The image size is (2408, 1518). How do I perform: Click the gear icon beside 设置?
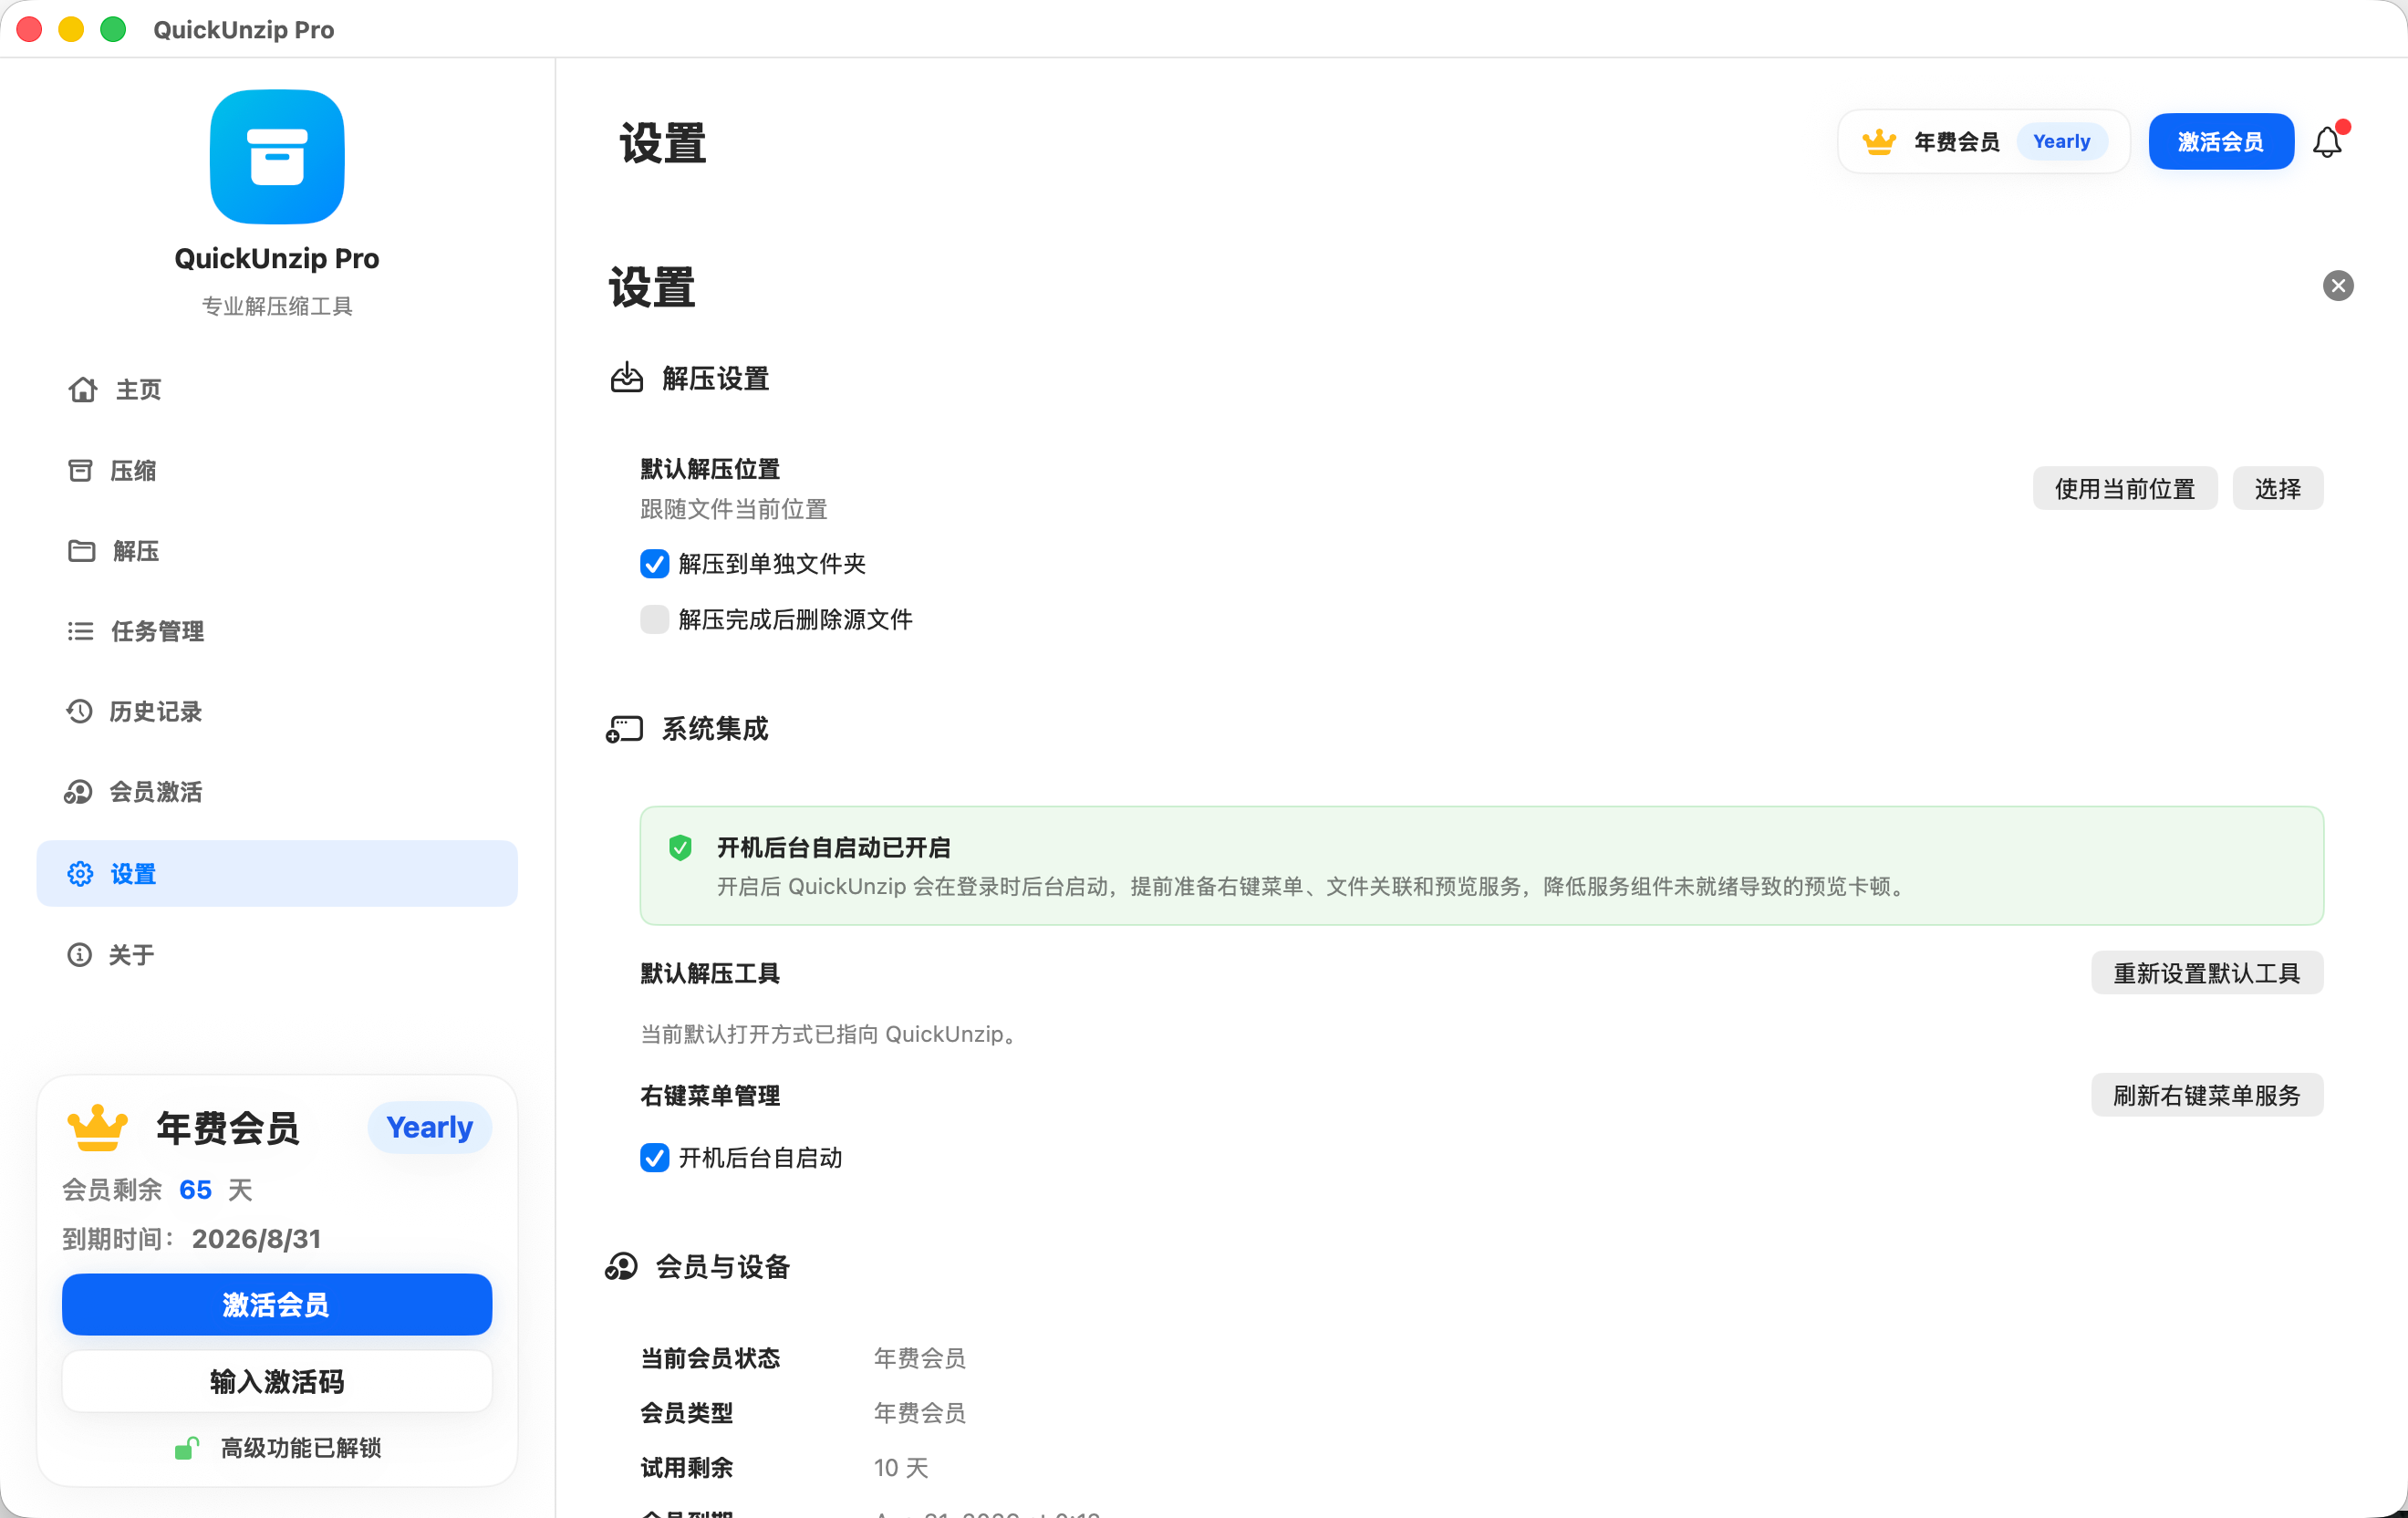click(x=80, y=874)
